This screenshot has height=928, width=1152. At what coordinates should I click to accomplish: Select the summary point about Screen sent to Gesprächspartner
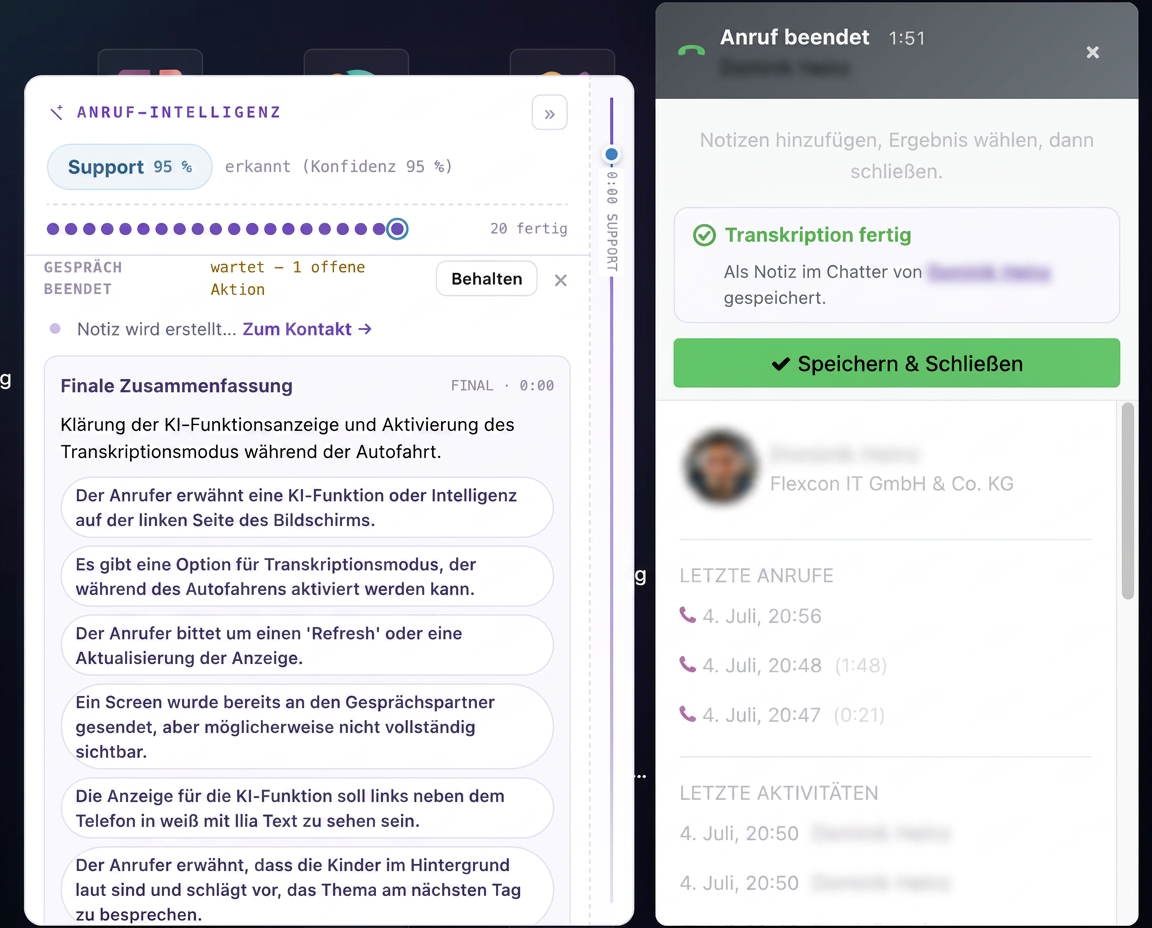307,727
